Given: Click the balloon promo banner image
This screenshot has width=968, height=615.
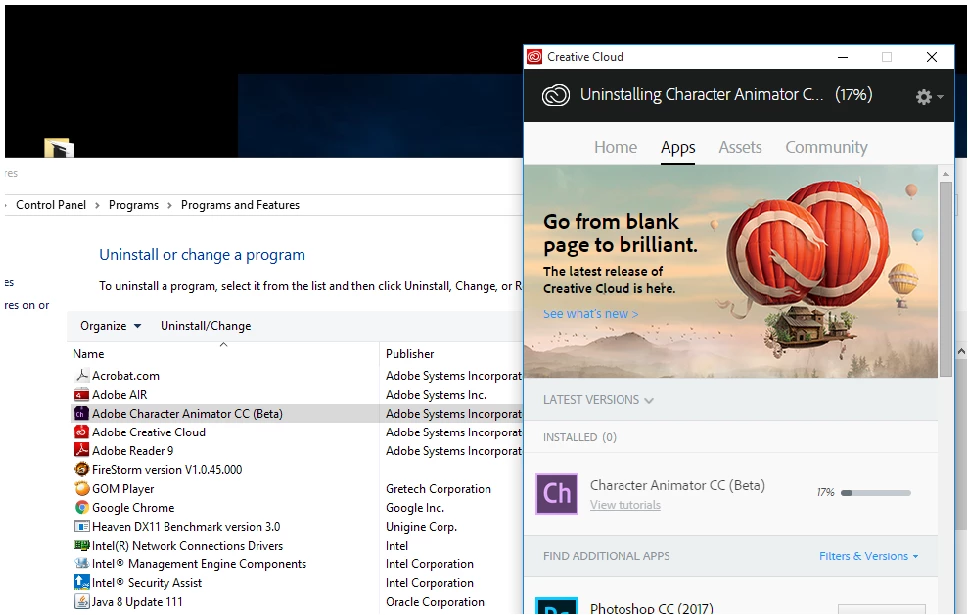Looking at the screenshot, I should [731, 271].
